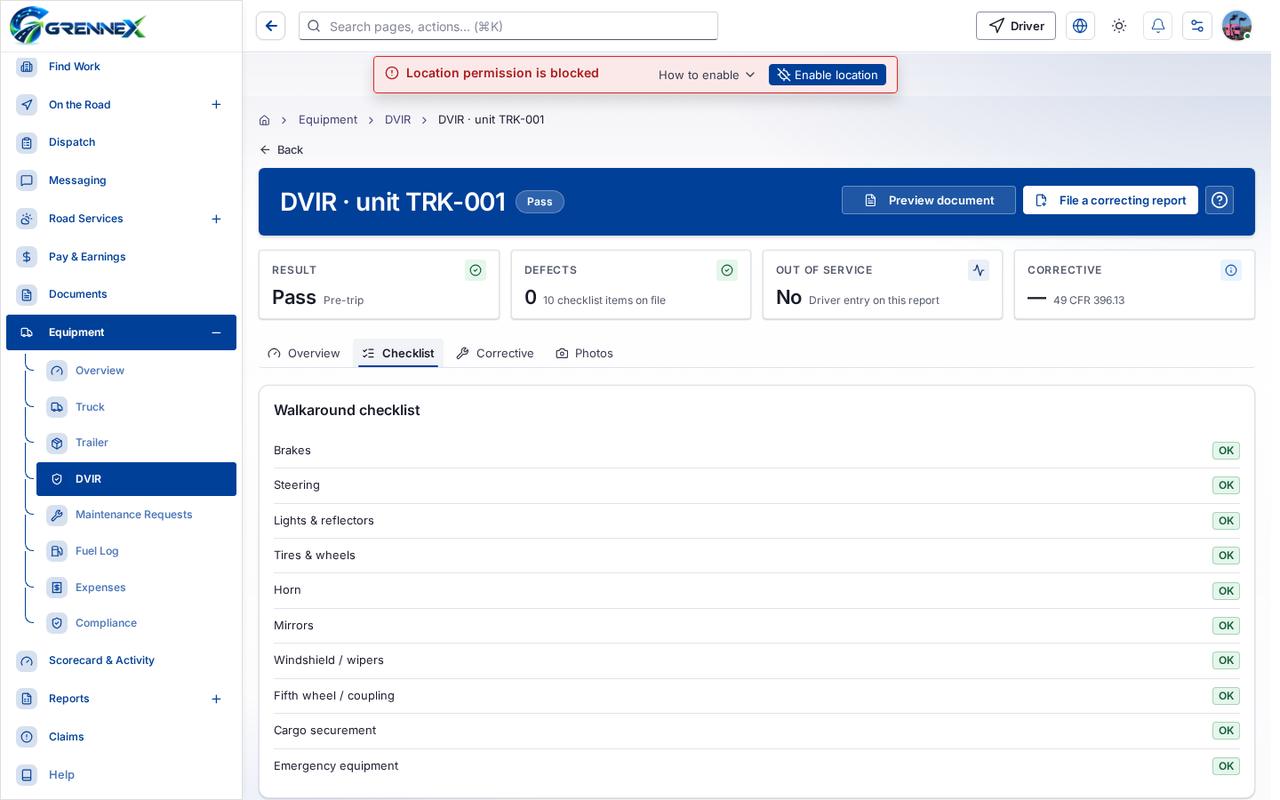The image size is (1280, 800).
Task: Click the Equipment breadcrumb link
Action: click(328, 120)
